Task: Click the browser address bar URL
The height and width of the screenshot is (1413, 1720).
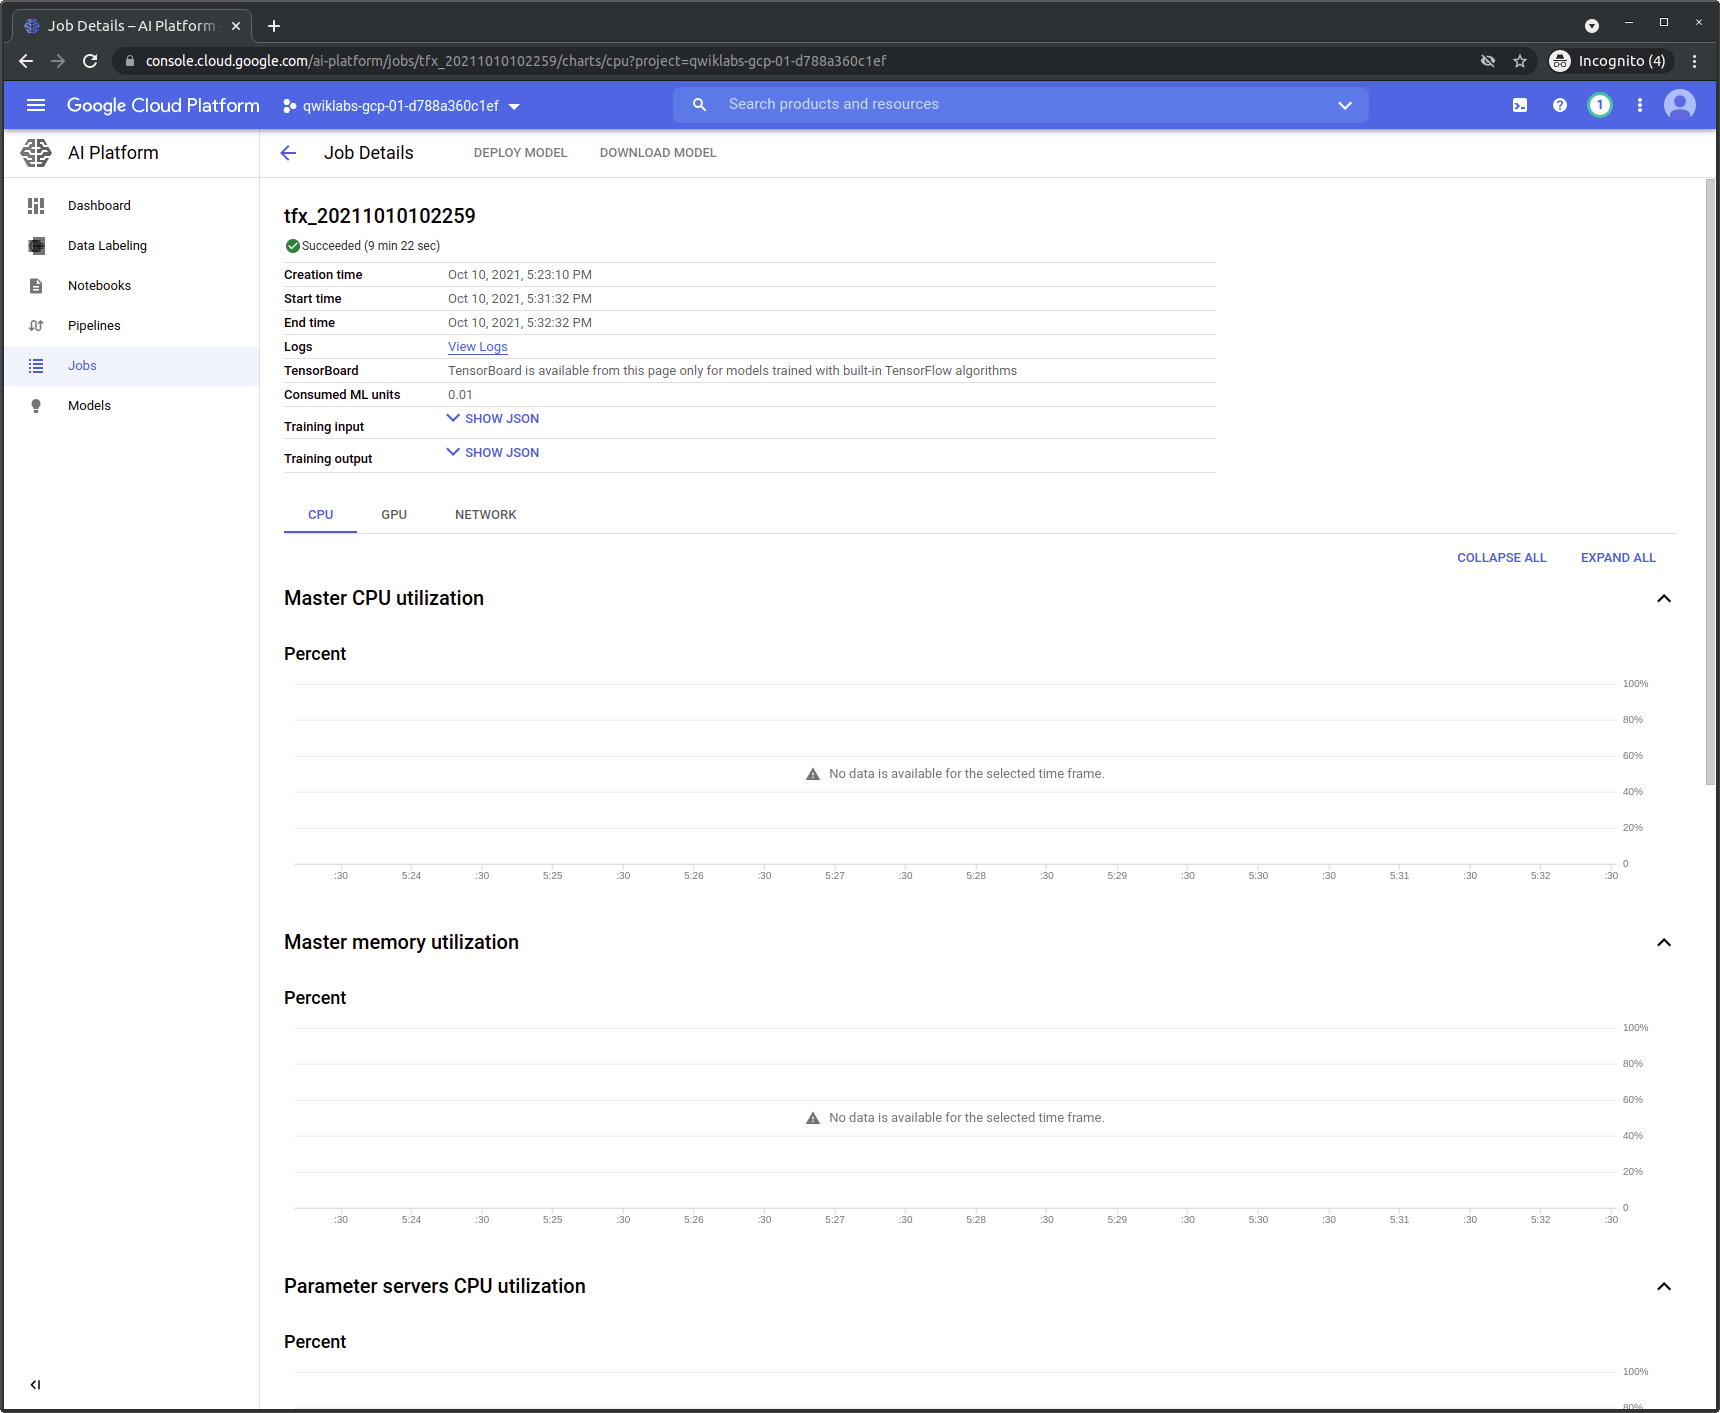Action: point(516,61)
